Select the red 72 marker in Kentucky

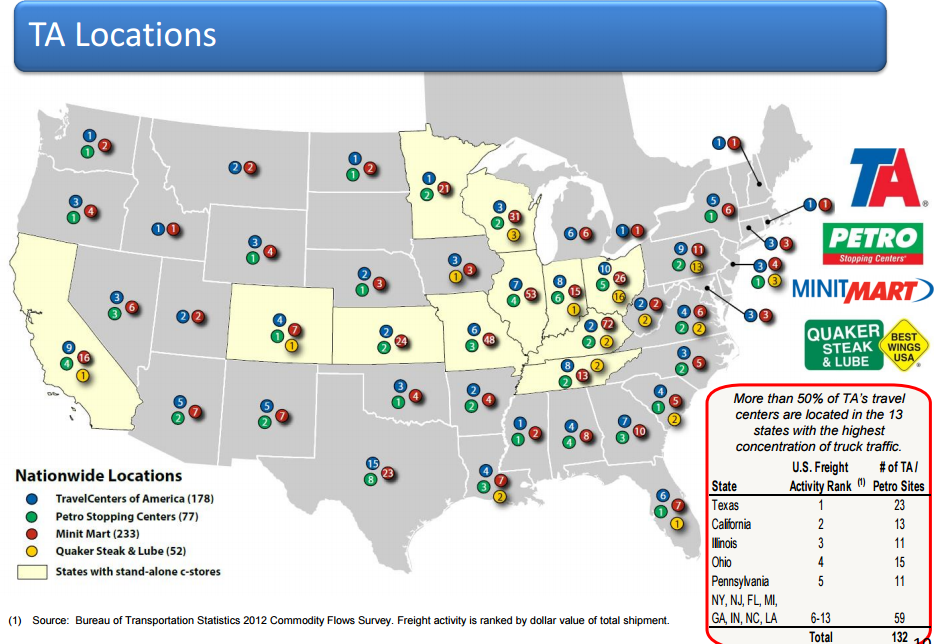point(608,324)
